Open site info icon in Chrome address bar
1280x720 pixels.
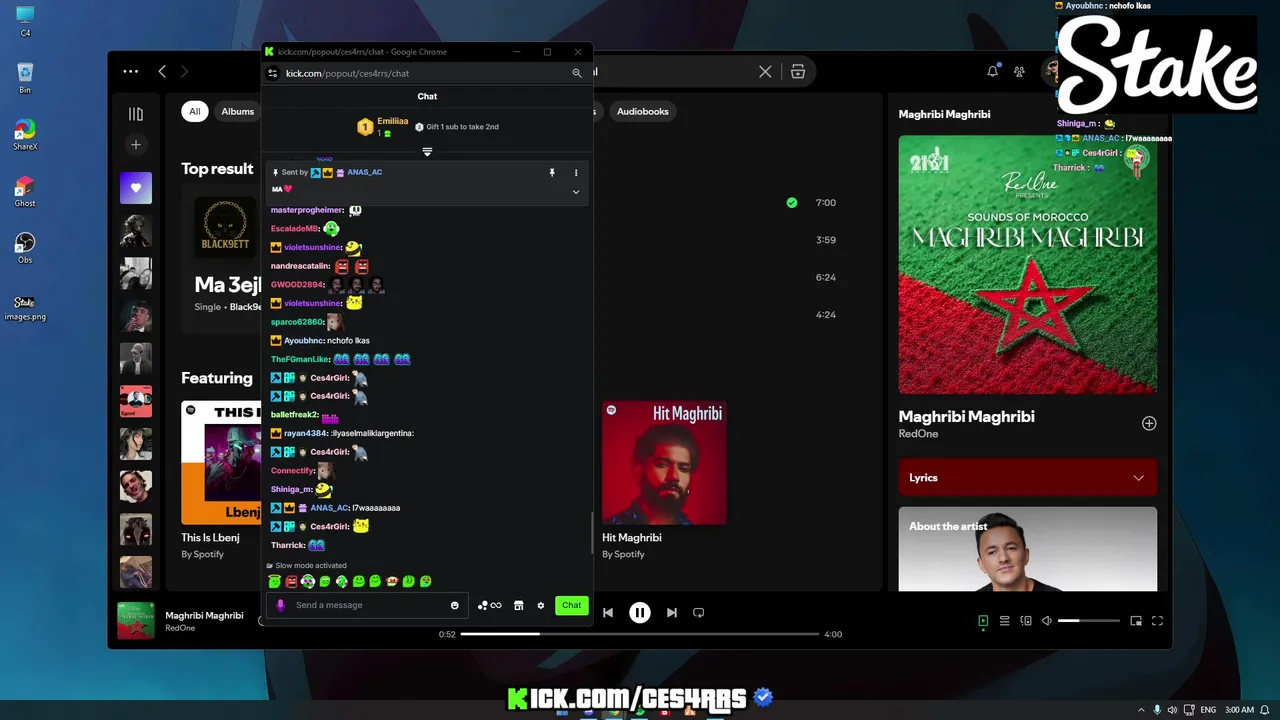pyautogui.click(x=272, y=73)
